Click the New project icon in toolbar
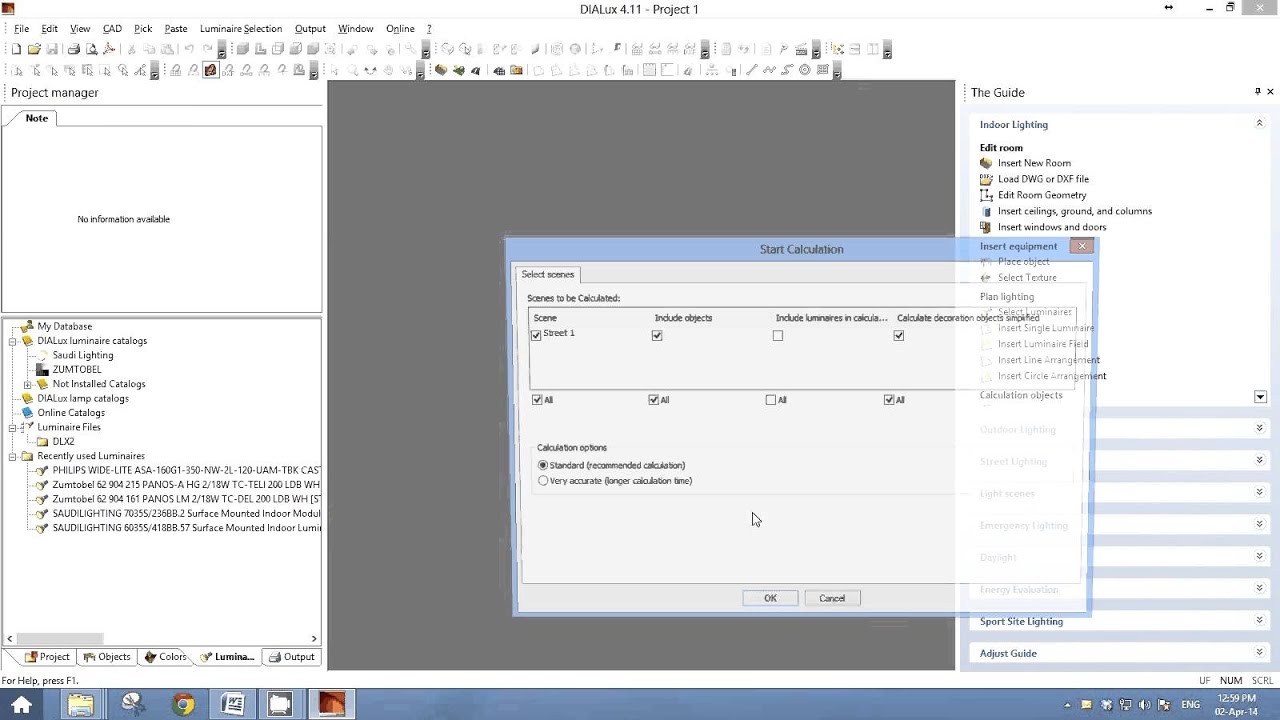 [17, 49]
